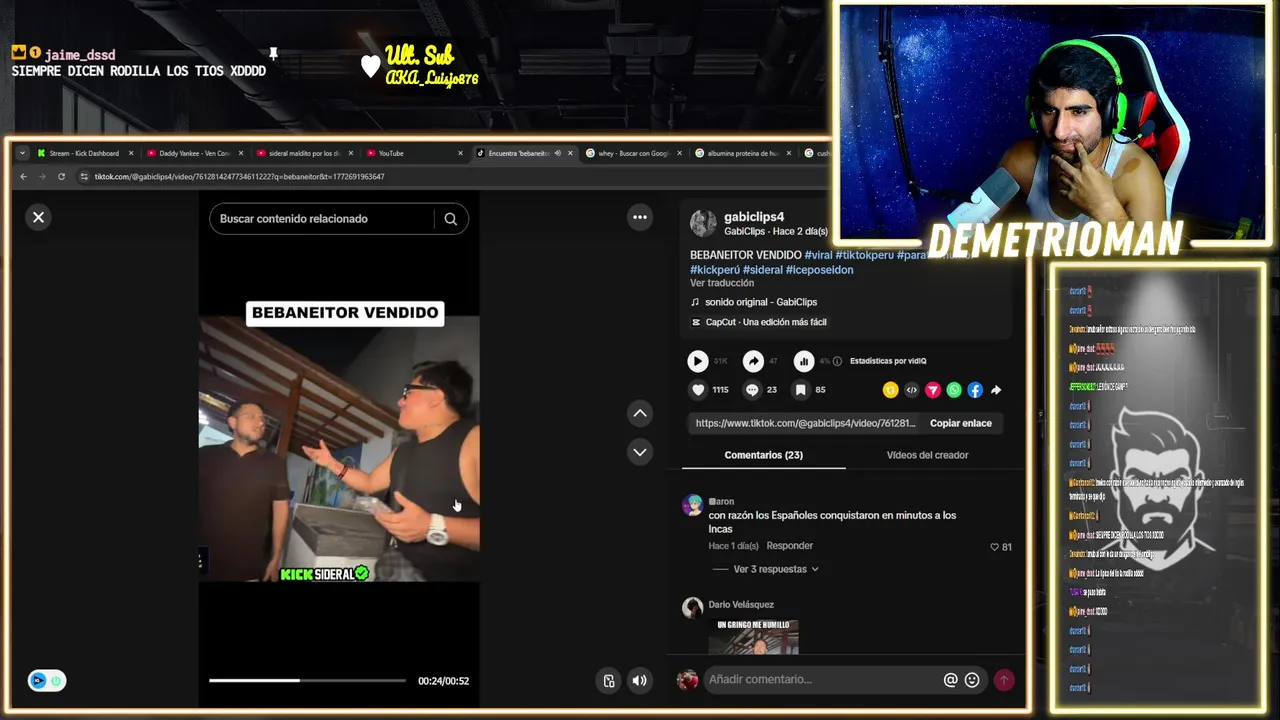Open the #tiktokperu hashtag
Screen dimensions: 1280x720
[864, 255]
